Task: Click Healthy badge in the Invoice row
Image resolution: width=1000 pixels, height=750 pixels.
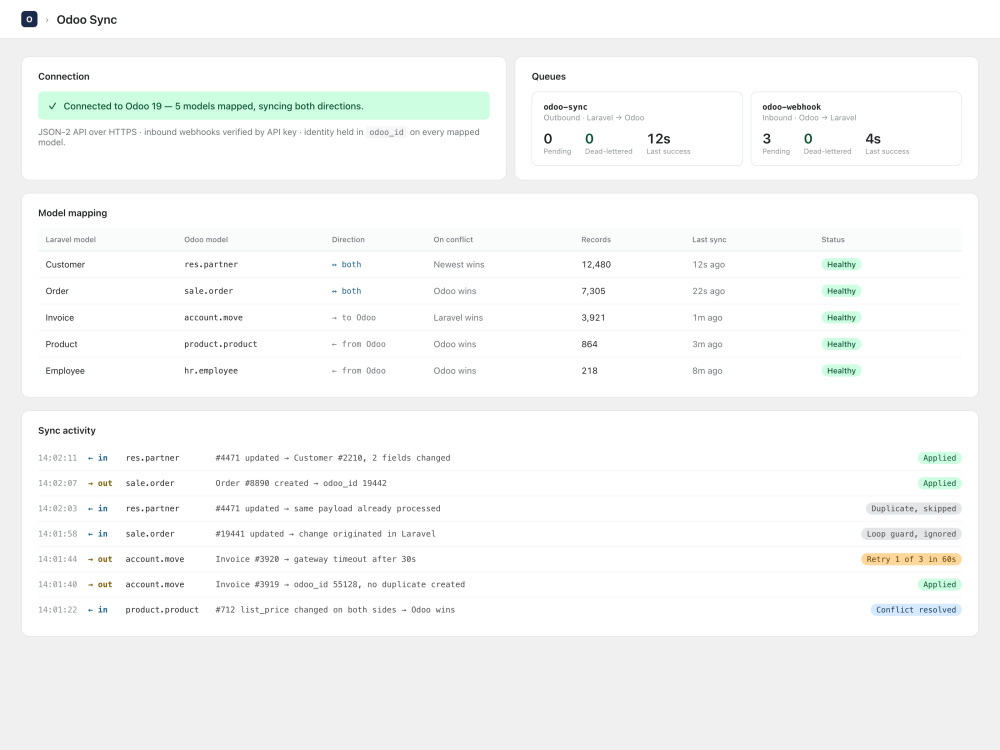Action: (841, 318)
